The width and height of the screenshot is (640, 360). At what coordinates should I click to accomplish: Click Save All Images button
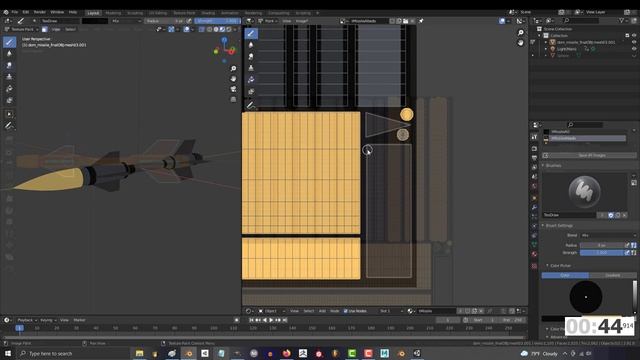[590, 156]
